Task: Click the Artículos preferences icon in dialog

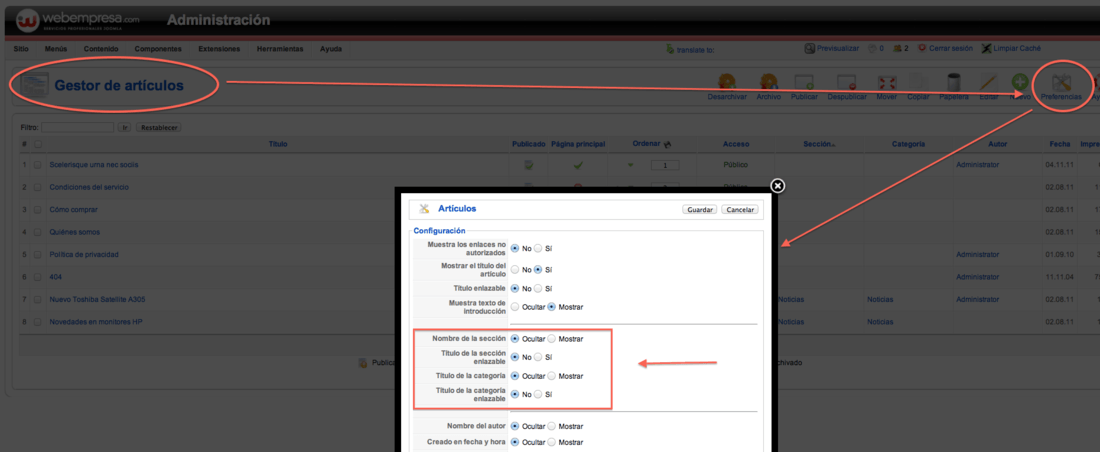Action: 424,209
